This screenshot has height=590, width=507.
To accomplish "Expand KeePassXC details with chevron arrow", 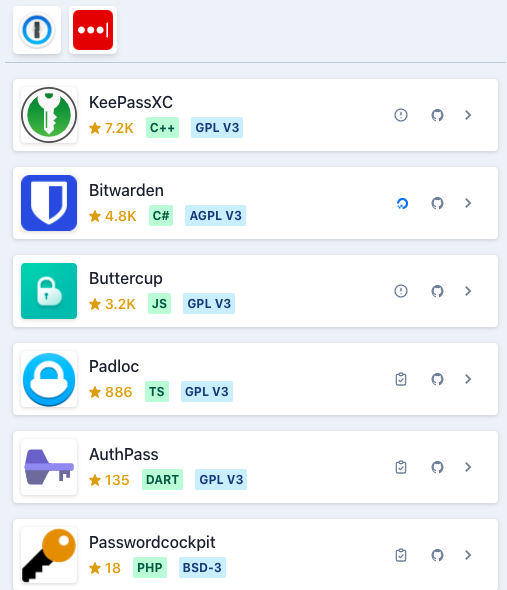I will pos(468,115).
